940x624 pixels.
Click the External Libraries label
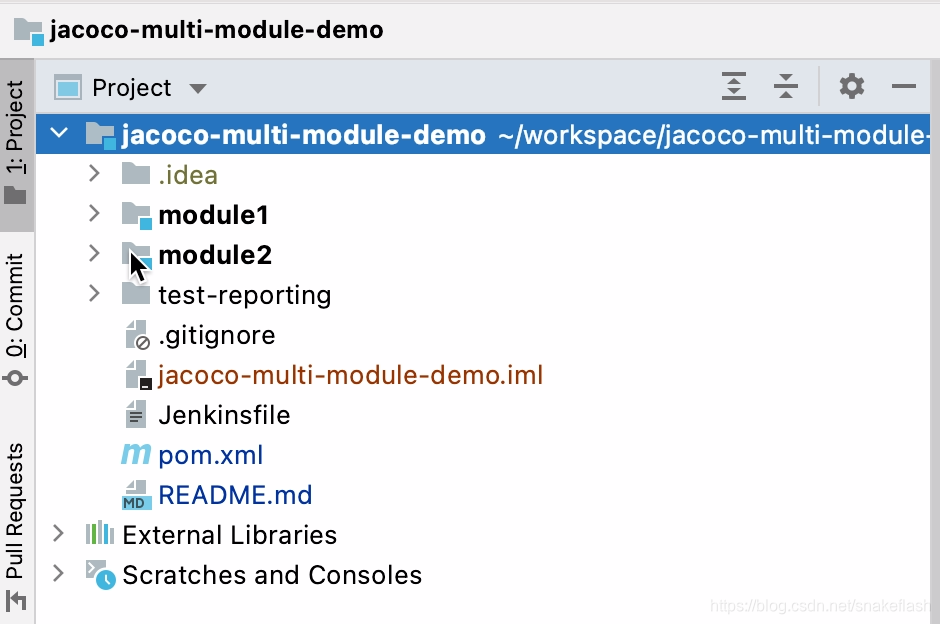230,535
